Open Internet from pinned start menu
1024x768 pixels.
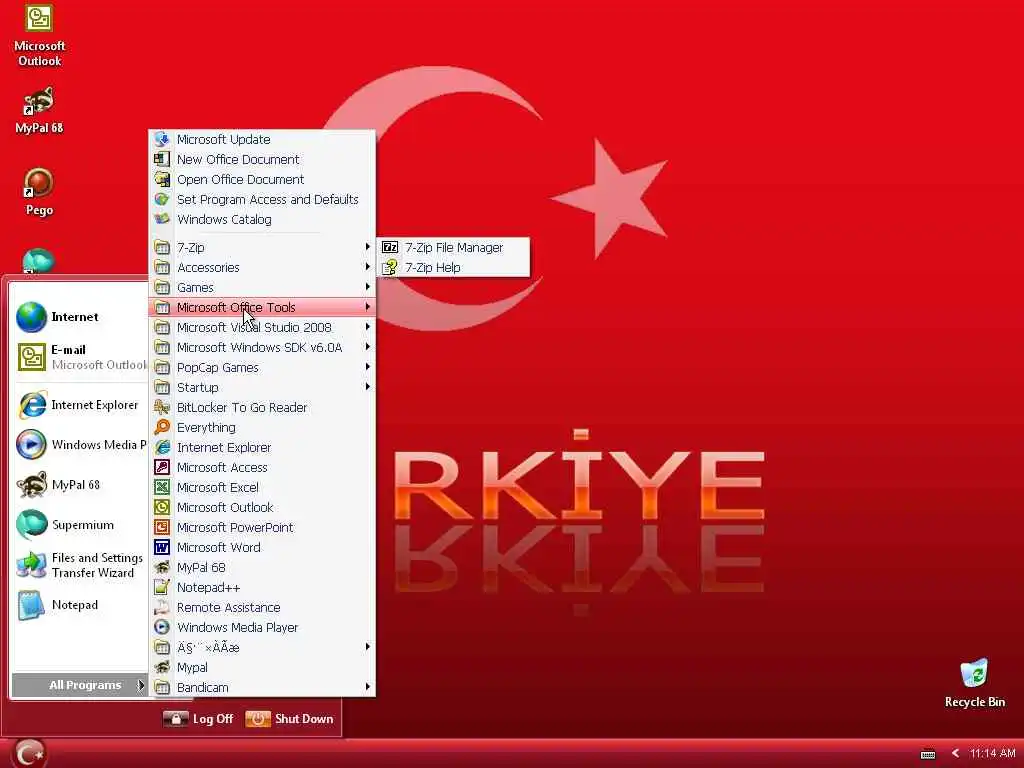[80, 317]
